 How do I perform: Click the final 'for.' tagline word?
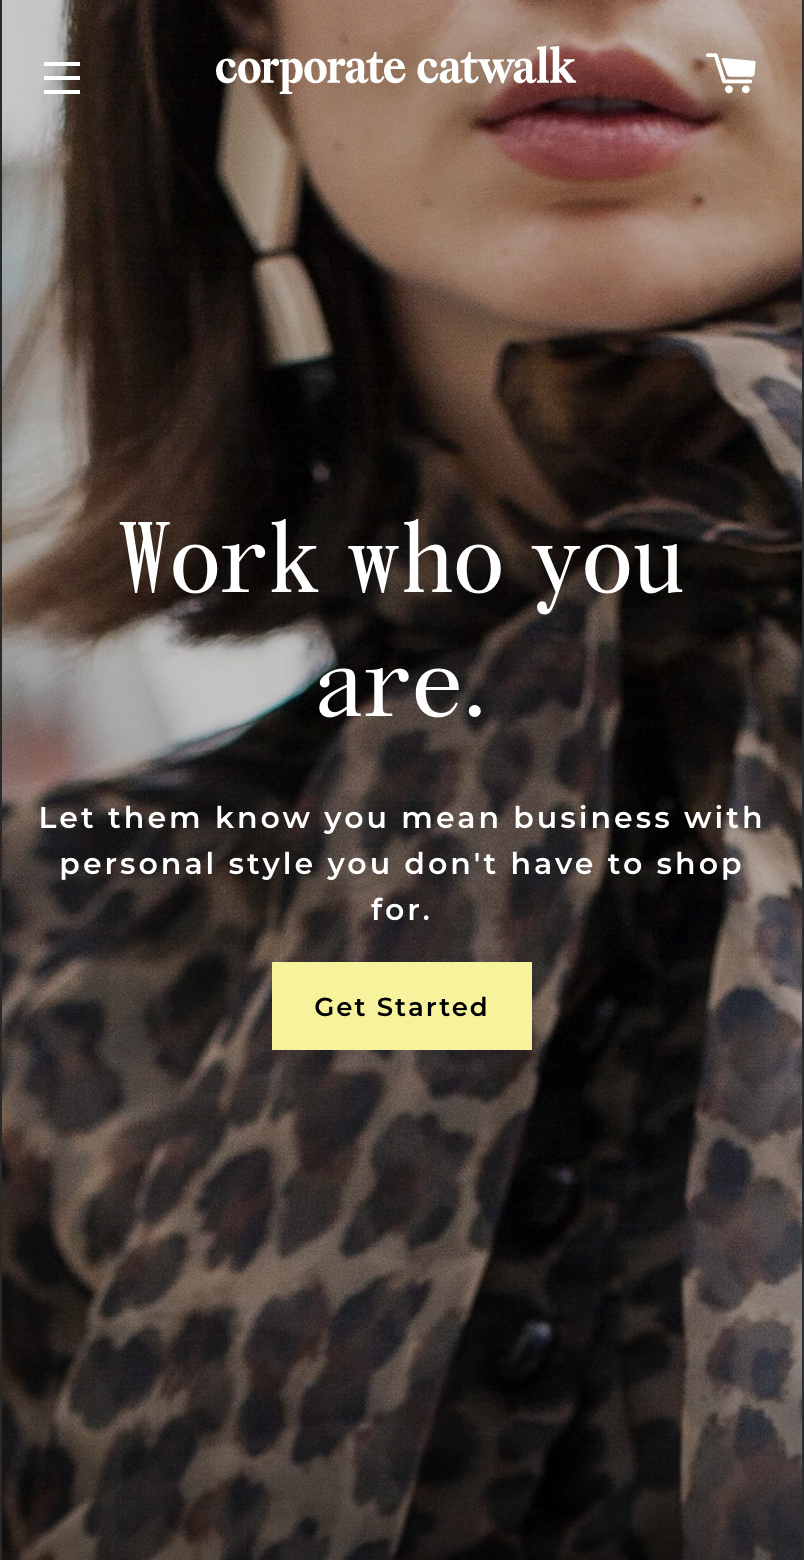(x=402, y=909)
